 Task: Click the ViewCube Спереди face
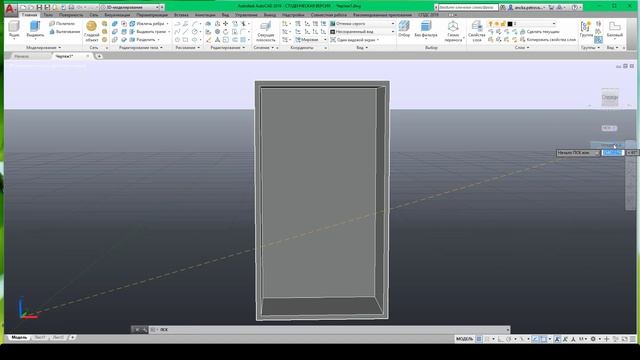pyautogui.click(x=610, y=98)
